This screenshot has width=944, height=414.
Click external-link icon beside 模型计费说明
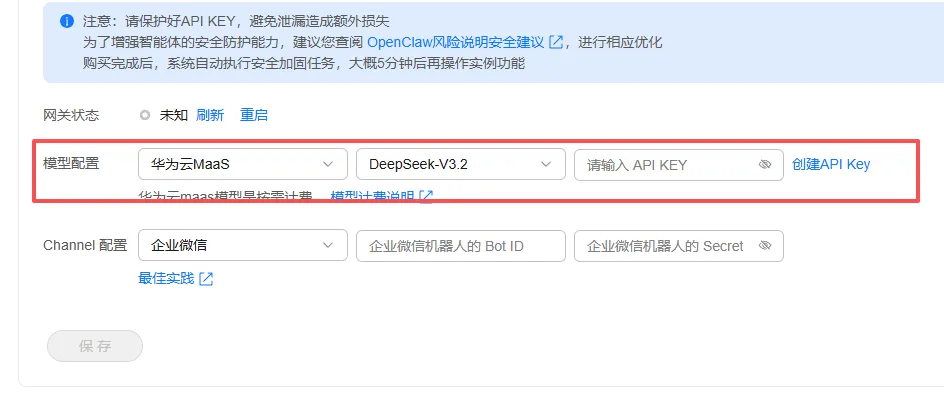click(426, 196)
